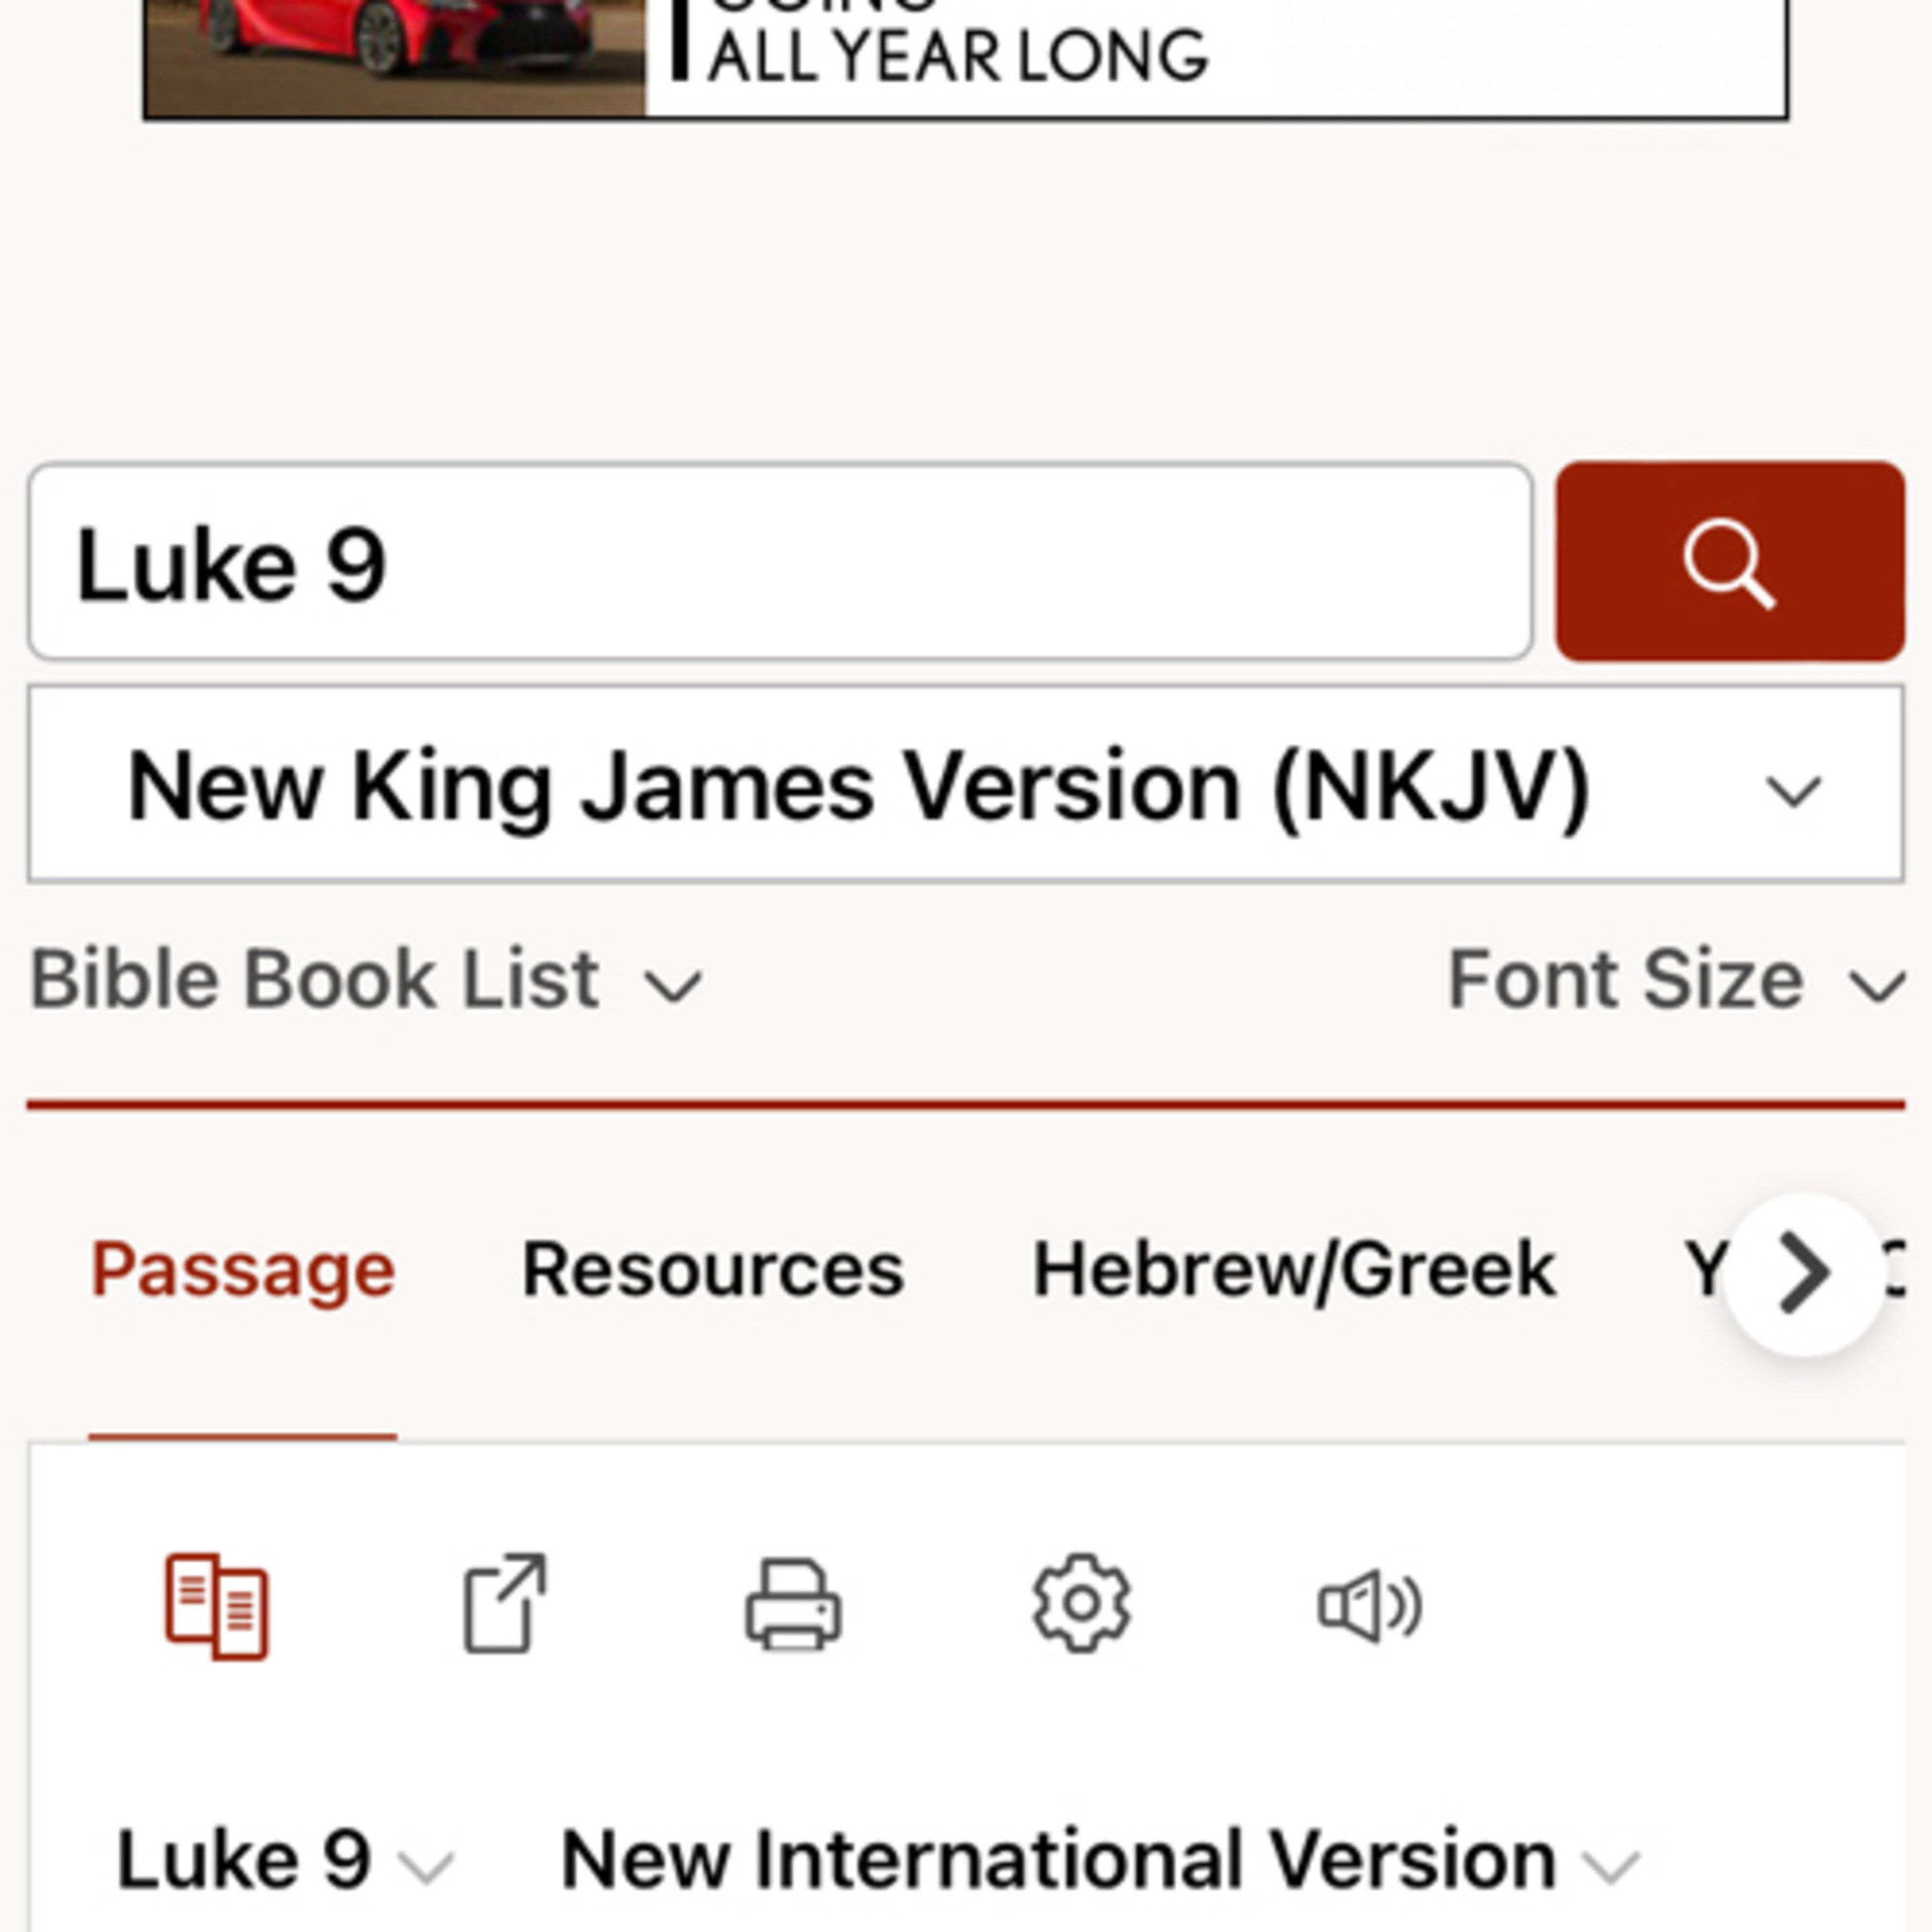The width and height of the screenshot is (1932, 1932).
Task: Click the share passage icon
Action: click(x=505, y=1604)
